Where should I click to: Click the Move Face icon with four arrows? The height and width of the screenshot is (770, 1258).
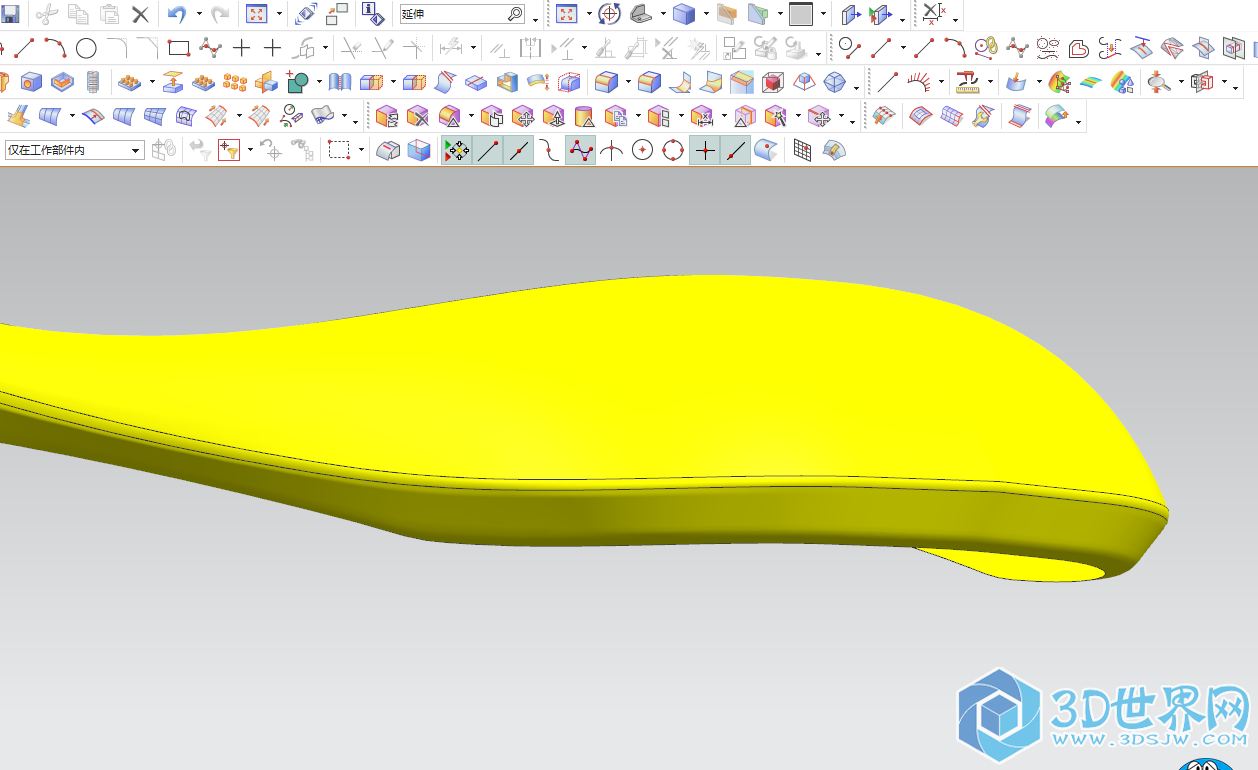(x=521, y=117)
